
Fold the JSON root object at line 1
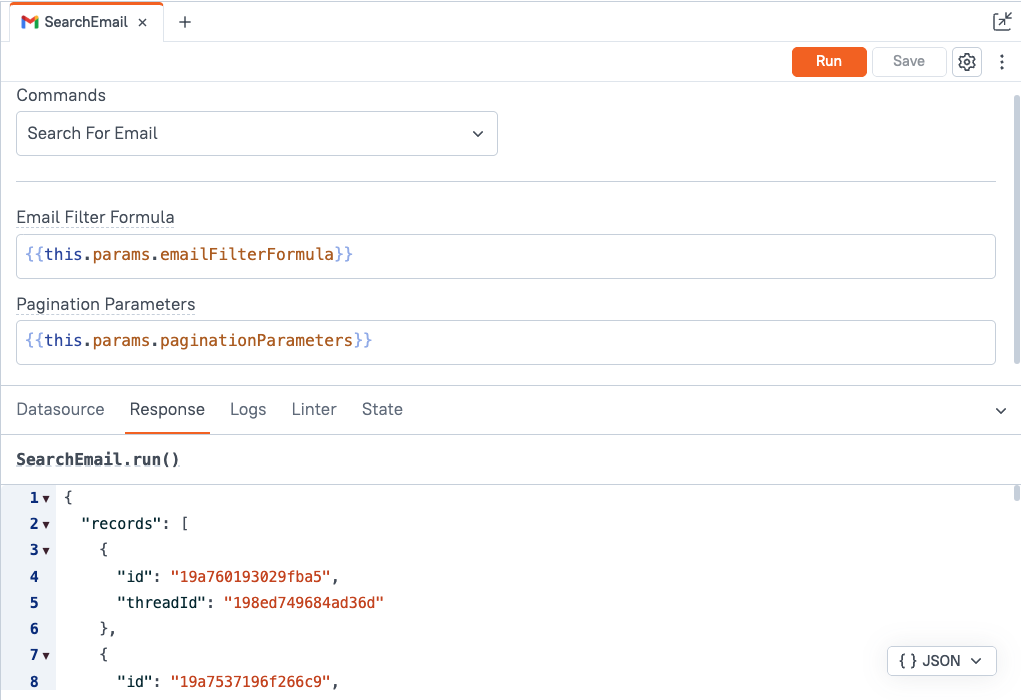click(46, 499)
